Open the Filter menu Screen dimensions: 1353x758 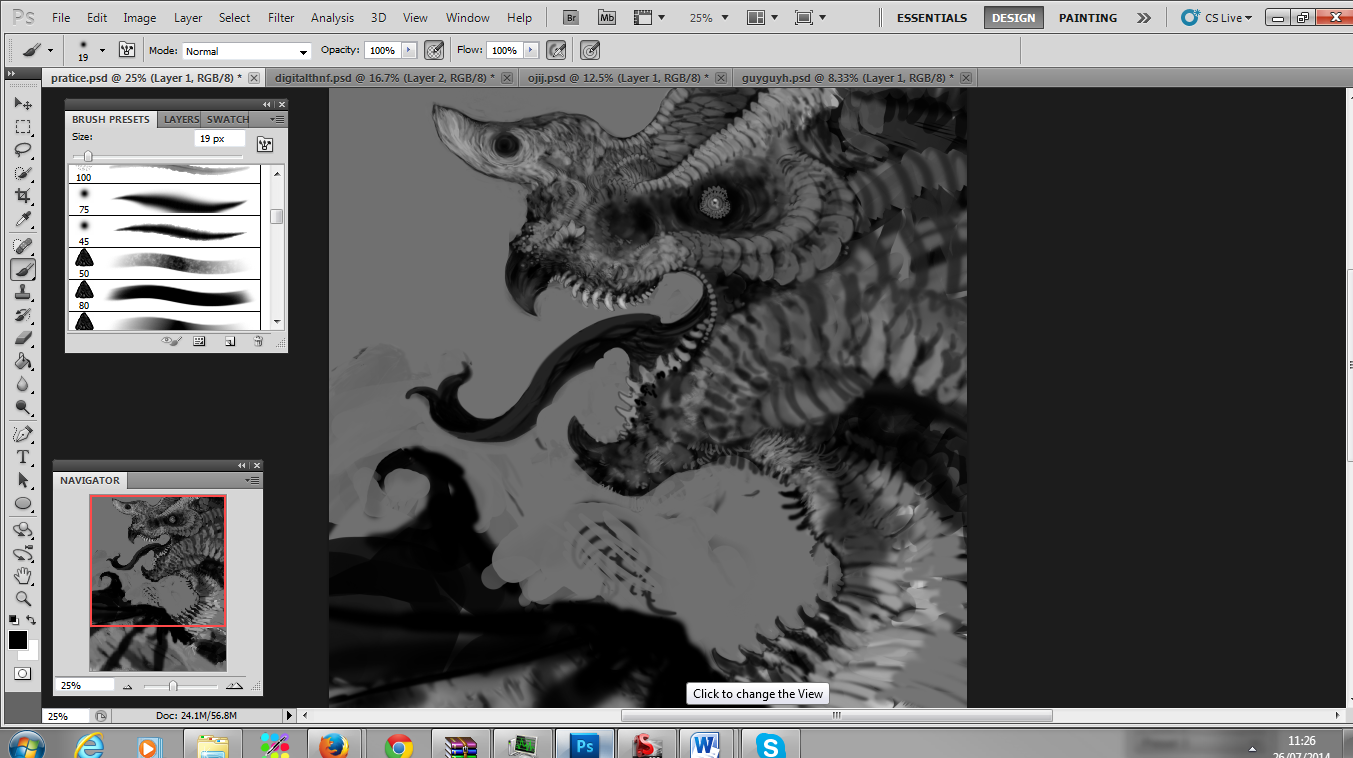point(281,18)
